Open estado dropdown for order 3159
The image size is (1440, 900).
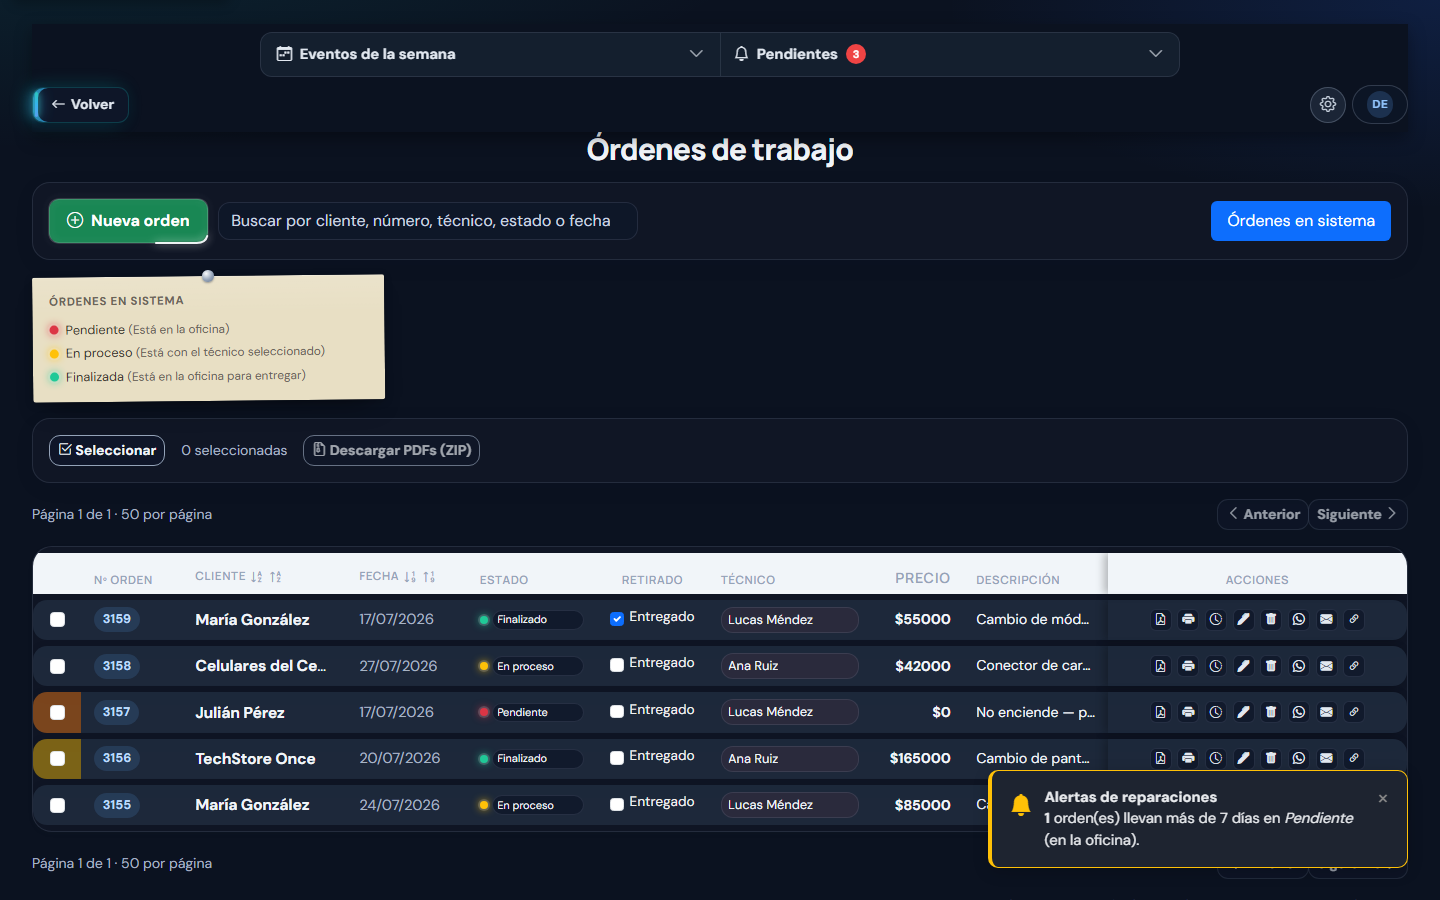click(x=538, y=620)
